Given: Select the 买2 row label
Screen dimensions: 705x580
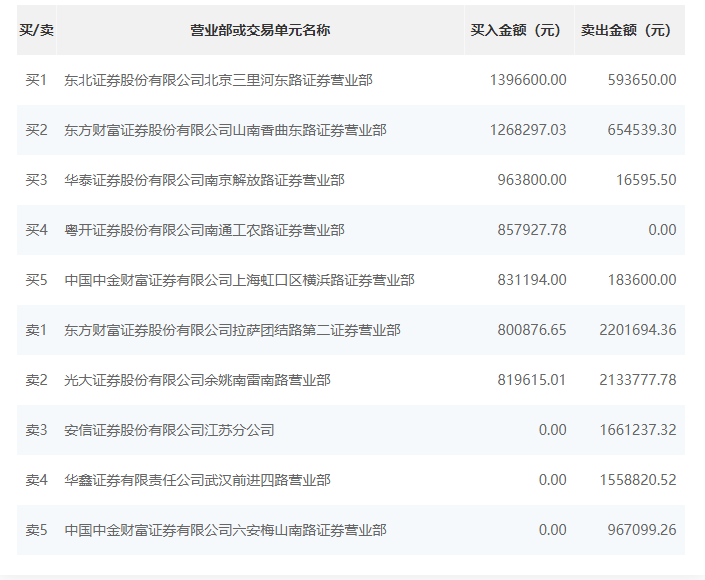Looking at the screenshot, I should [36, 130].
